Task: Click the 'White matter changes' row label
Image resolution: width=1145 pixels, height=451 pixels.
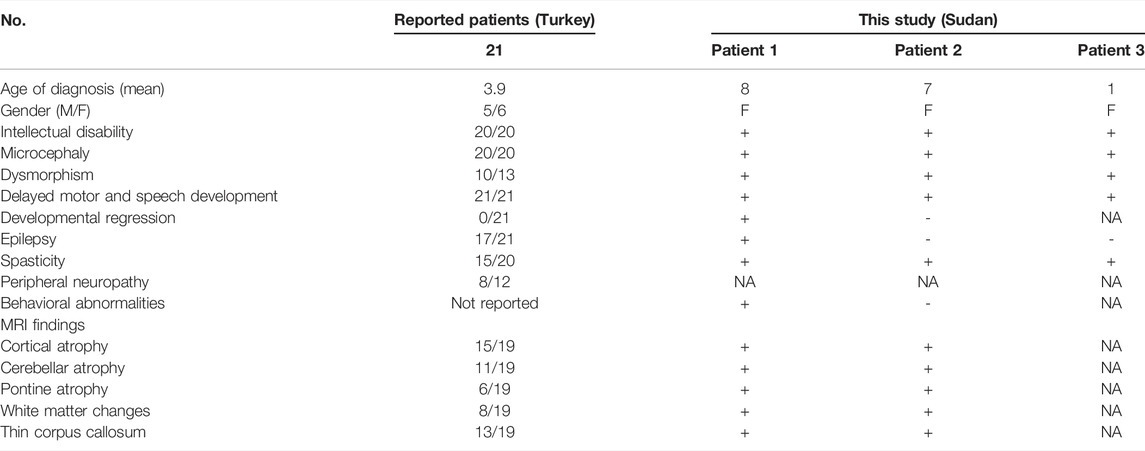Action: [75, 410]
